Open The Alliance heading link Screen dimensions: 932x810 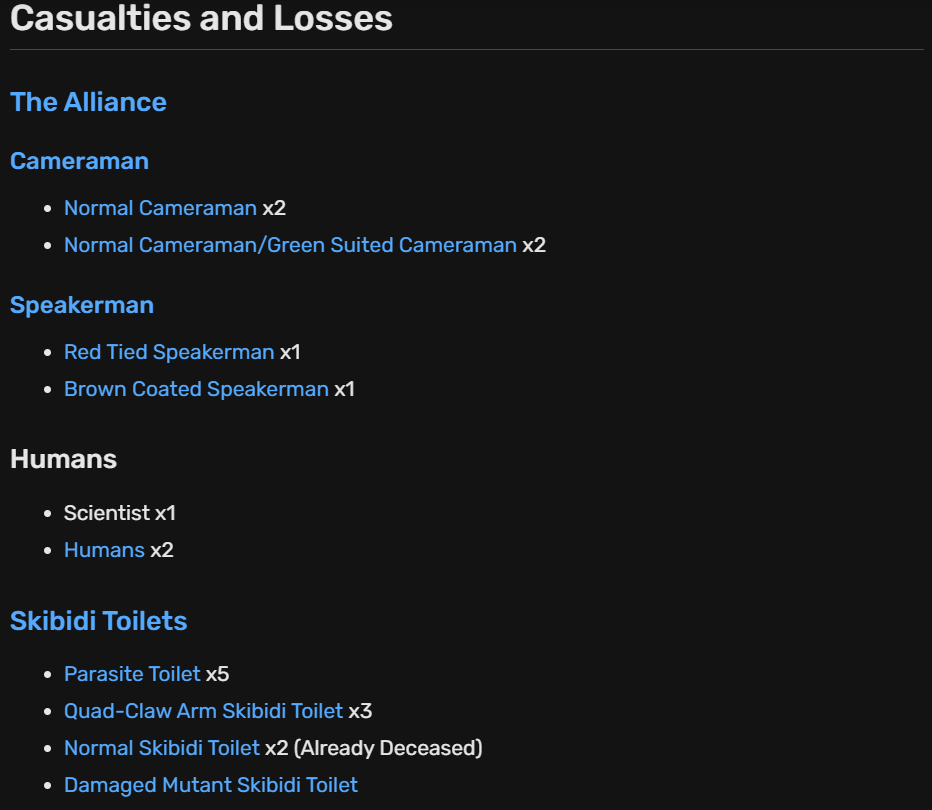[88, 102]
